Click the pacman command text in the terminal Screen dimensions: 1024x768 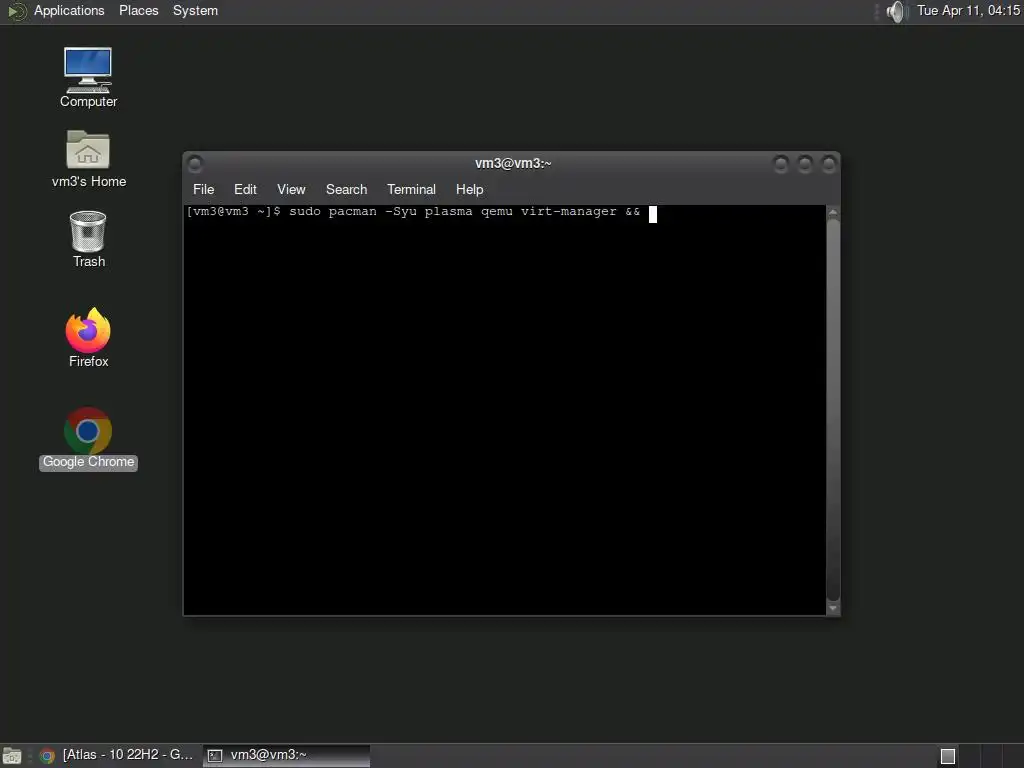pos(464,212)
